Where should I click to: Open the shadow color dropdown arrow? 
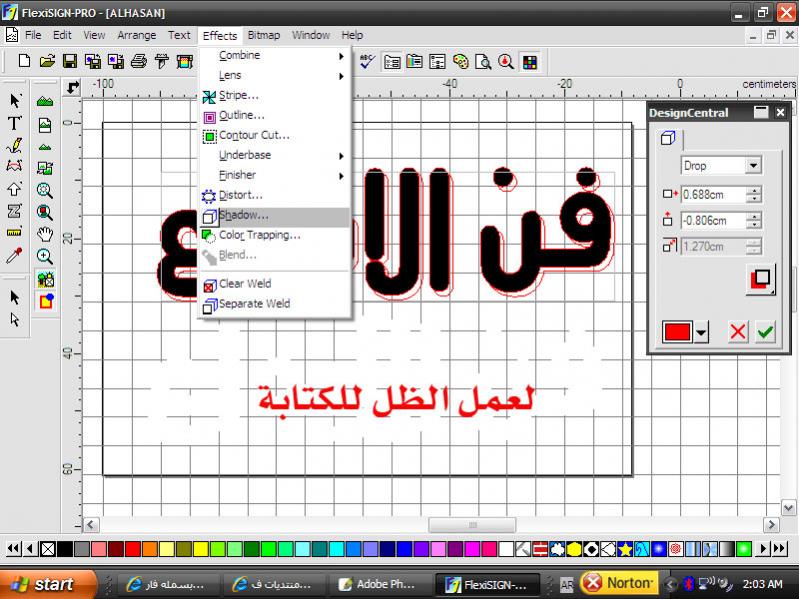pos(701,333)
